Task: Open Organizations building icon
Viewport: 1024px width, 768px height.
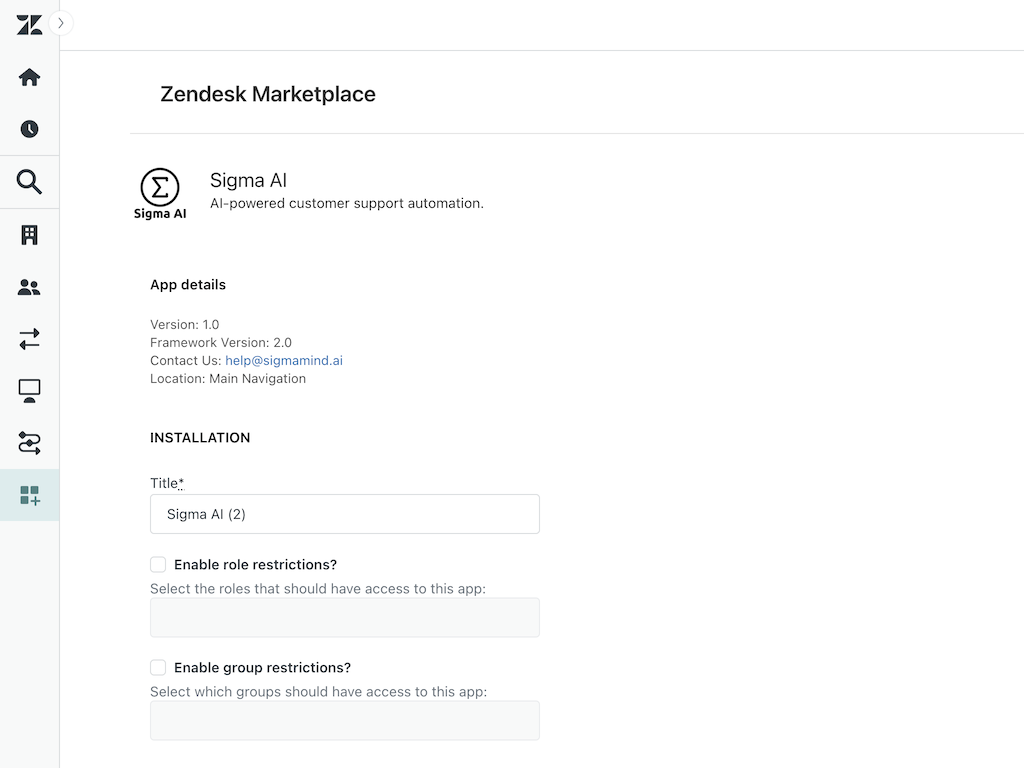Action: click(x=29, y=235)
